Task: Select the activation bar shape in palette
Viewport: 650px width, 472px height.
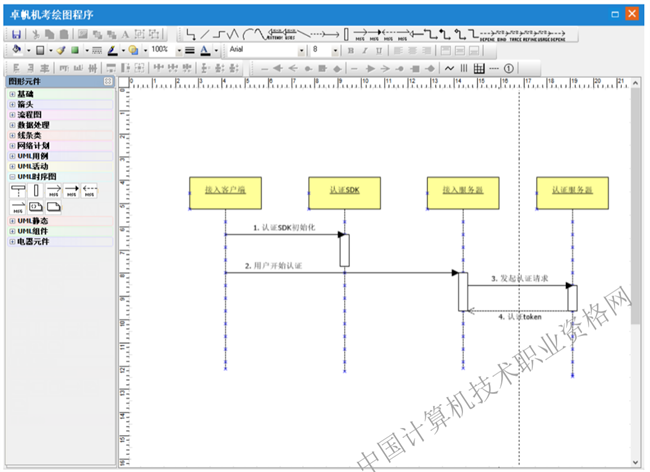Action: [x=36, y=189]
